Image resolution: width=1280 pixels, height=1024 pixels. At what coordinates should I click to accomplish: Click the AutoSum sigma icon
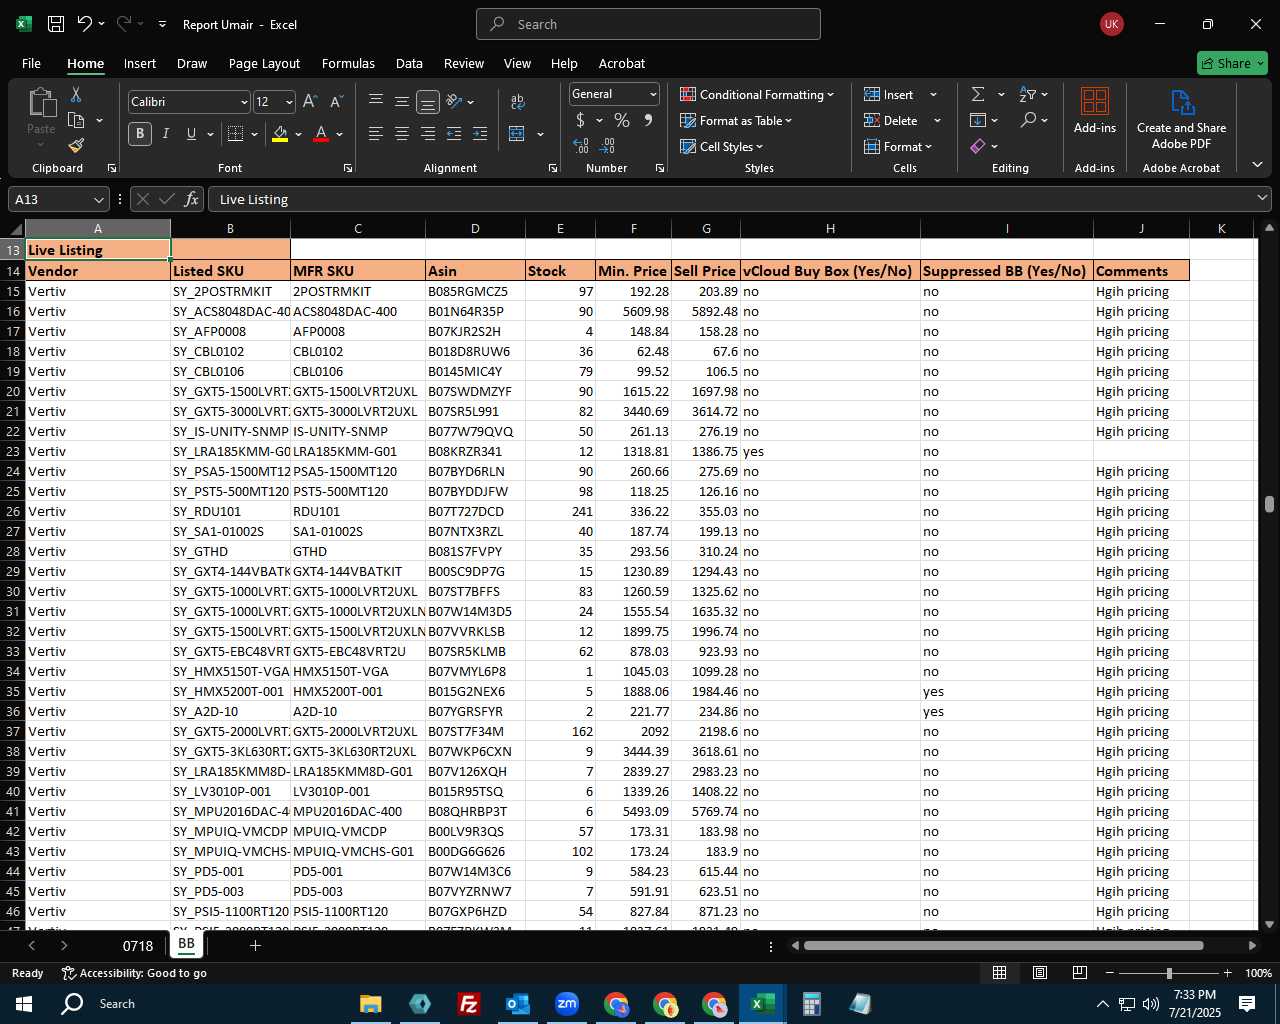point(978,94)
